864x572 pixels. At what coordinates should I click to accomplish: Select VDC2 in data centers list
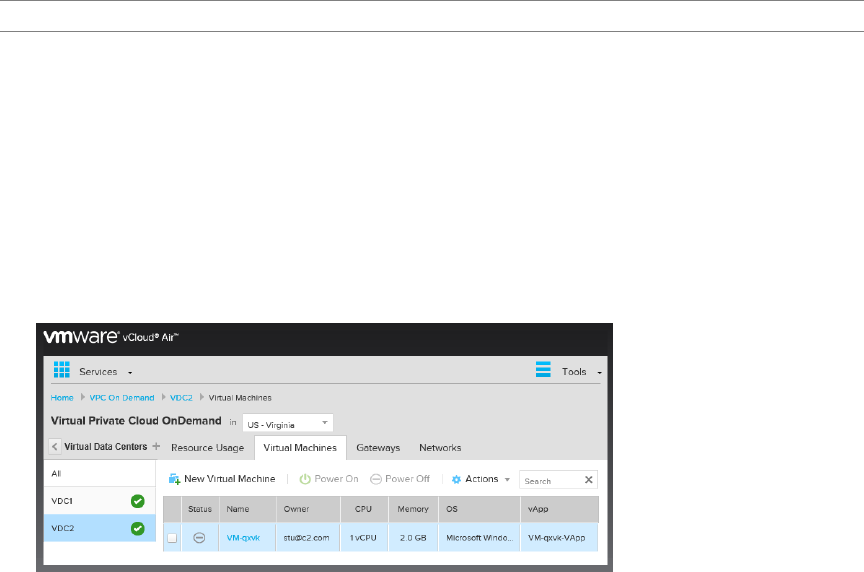pos(100,528)
